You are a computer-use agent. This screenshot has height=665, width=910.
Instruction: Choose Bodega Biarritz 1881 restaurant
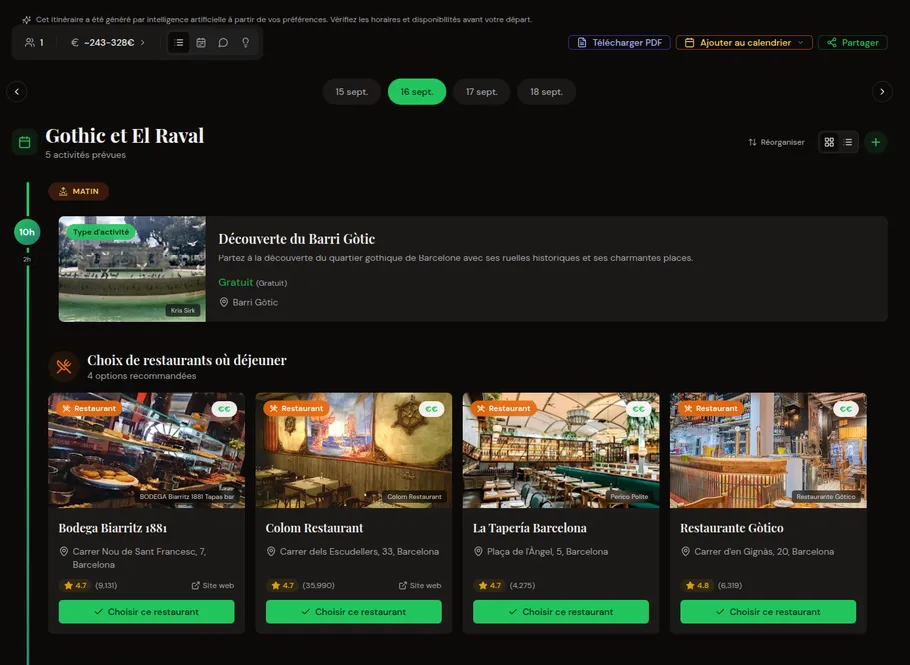[146, 612]
